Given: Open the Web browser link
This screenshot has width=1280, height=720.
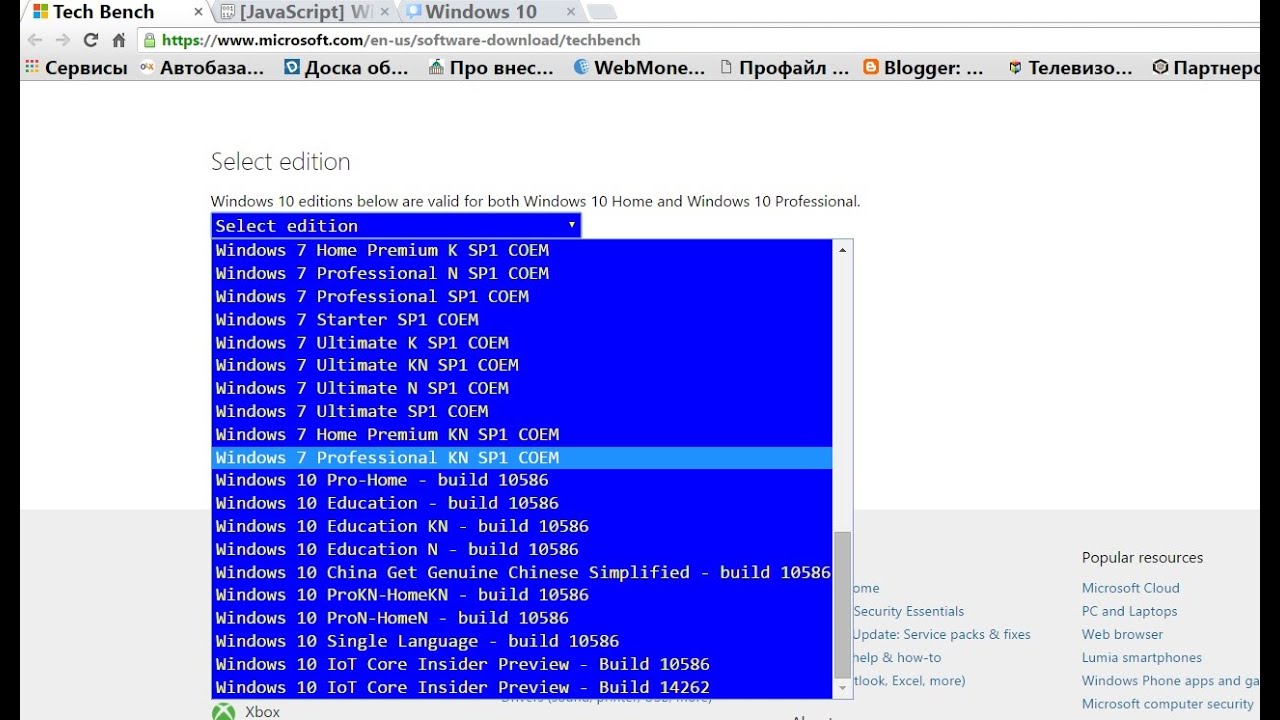Looking at the screenshot, I should (x=1122, y=634).
